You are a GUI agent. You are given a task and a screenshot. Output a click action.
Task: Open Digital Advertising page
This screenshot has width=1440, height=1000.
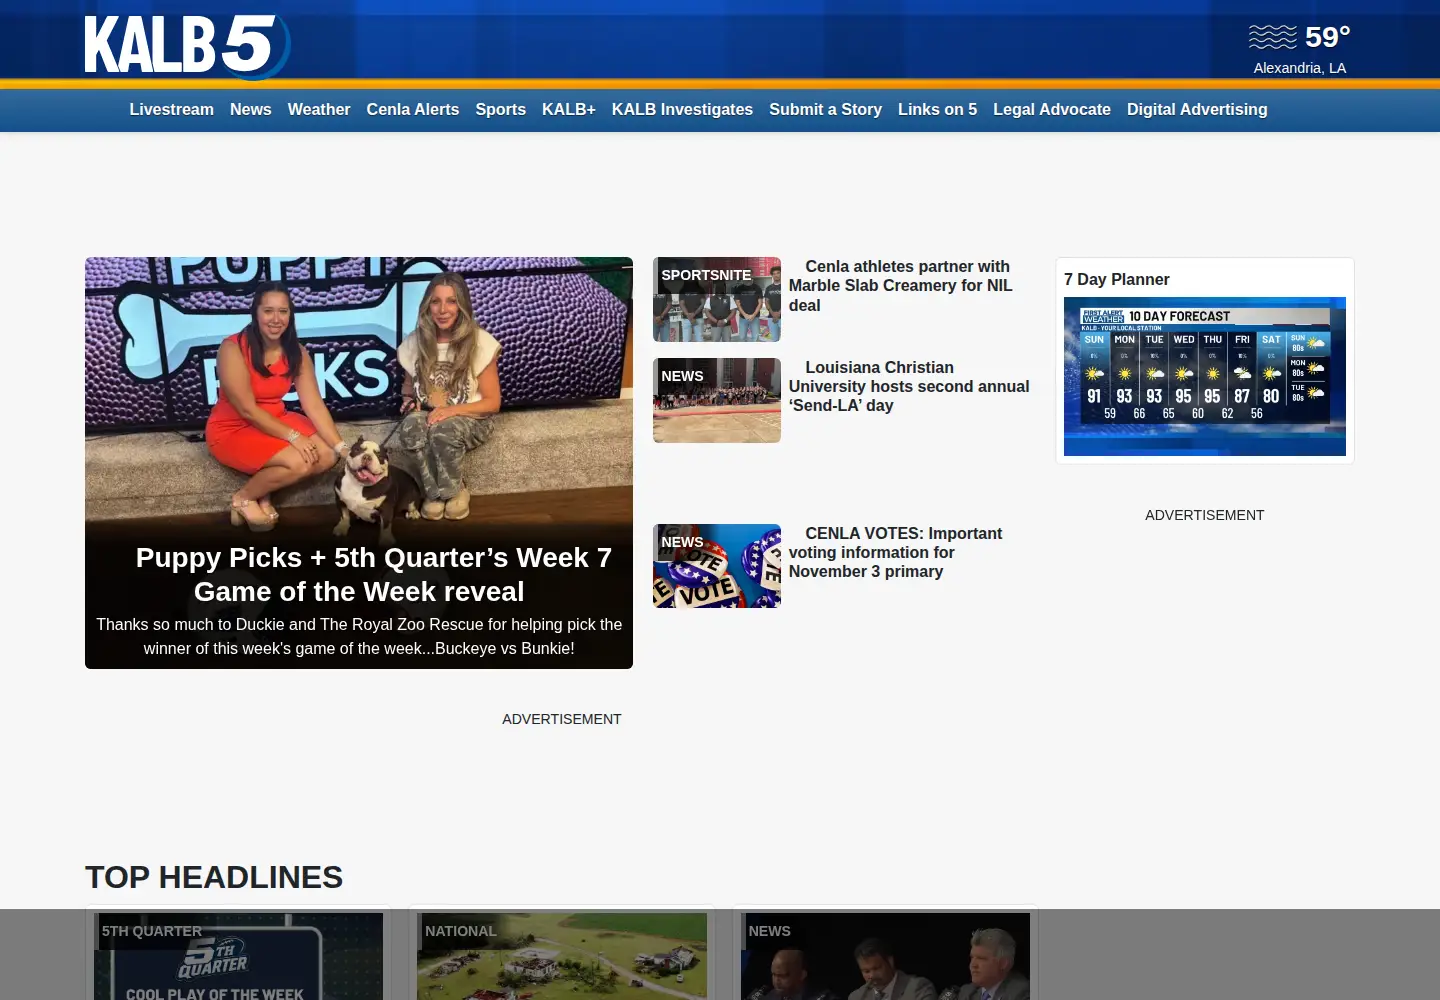(1197, 109)
